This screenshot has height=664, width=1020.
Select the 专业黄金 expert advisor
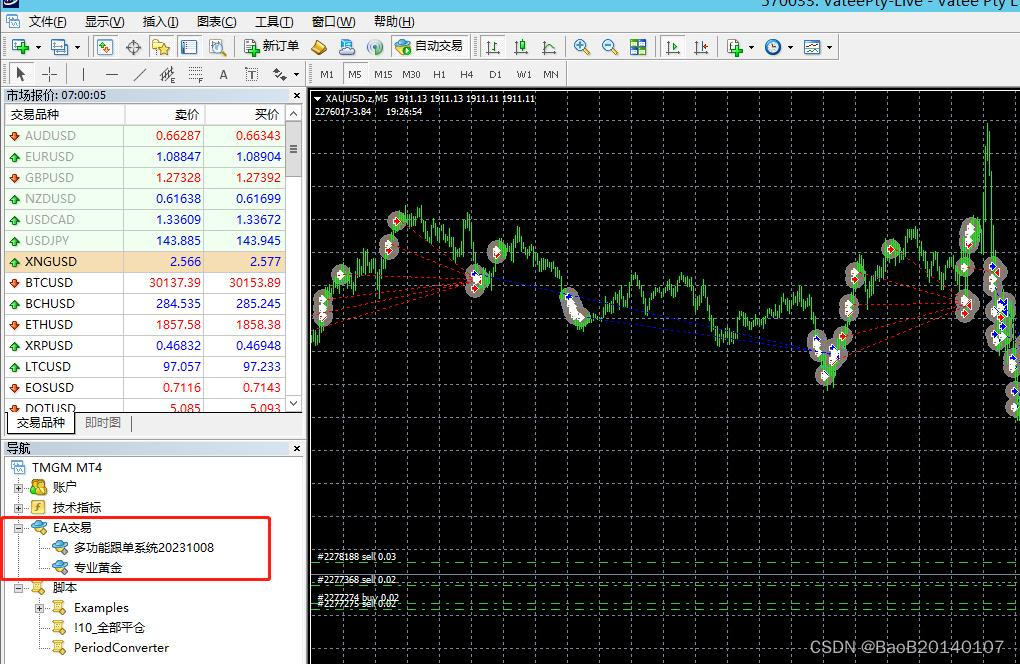coord(98,568)
